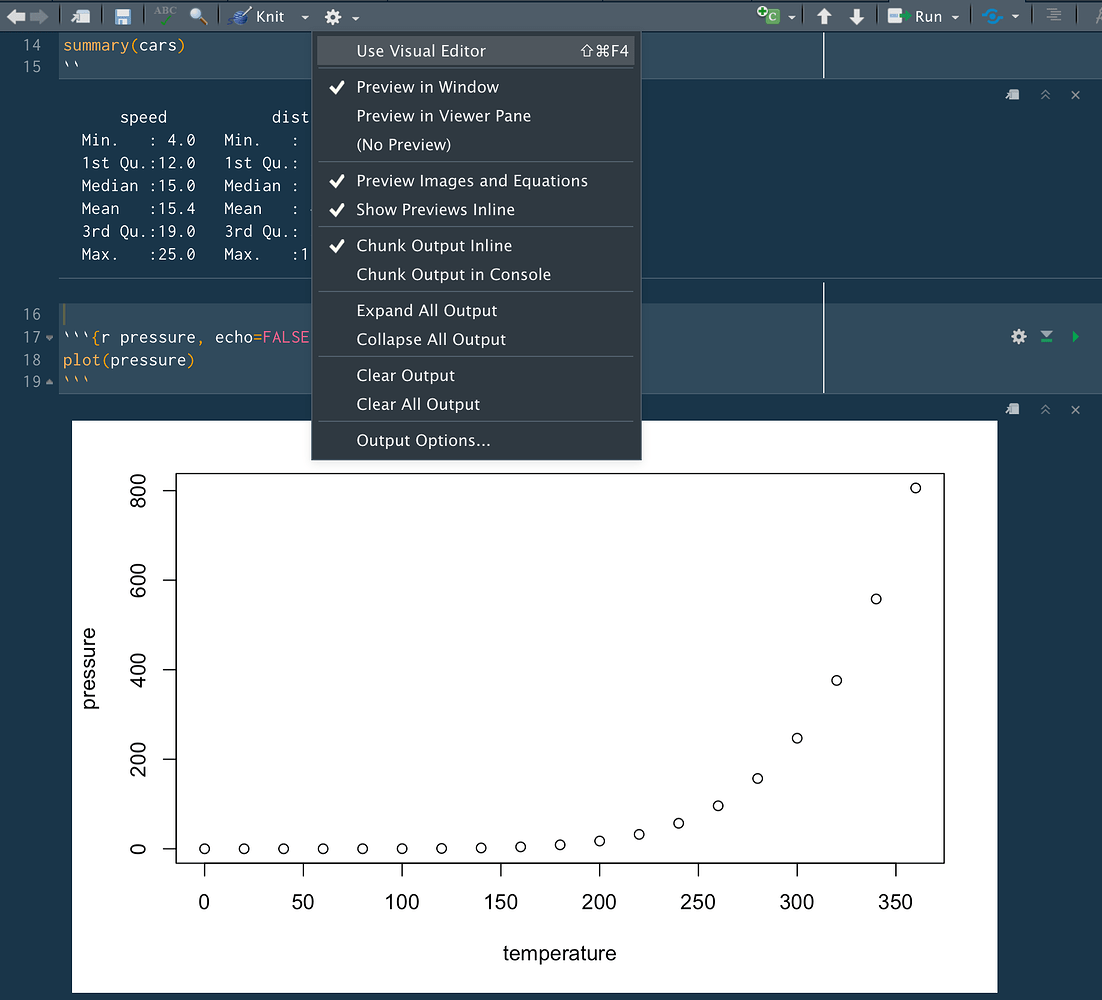Check spelling with the ABC toolbar icon
1102x1000 pixels.
coord(167,16)
